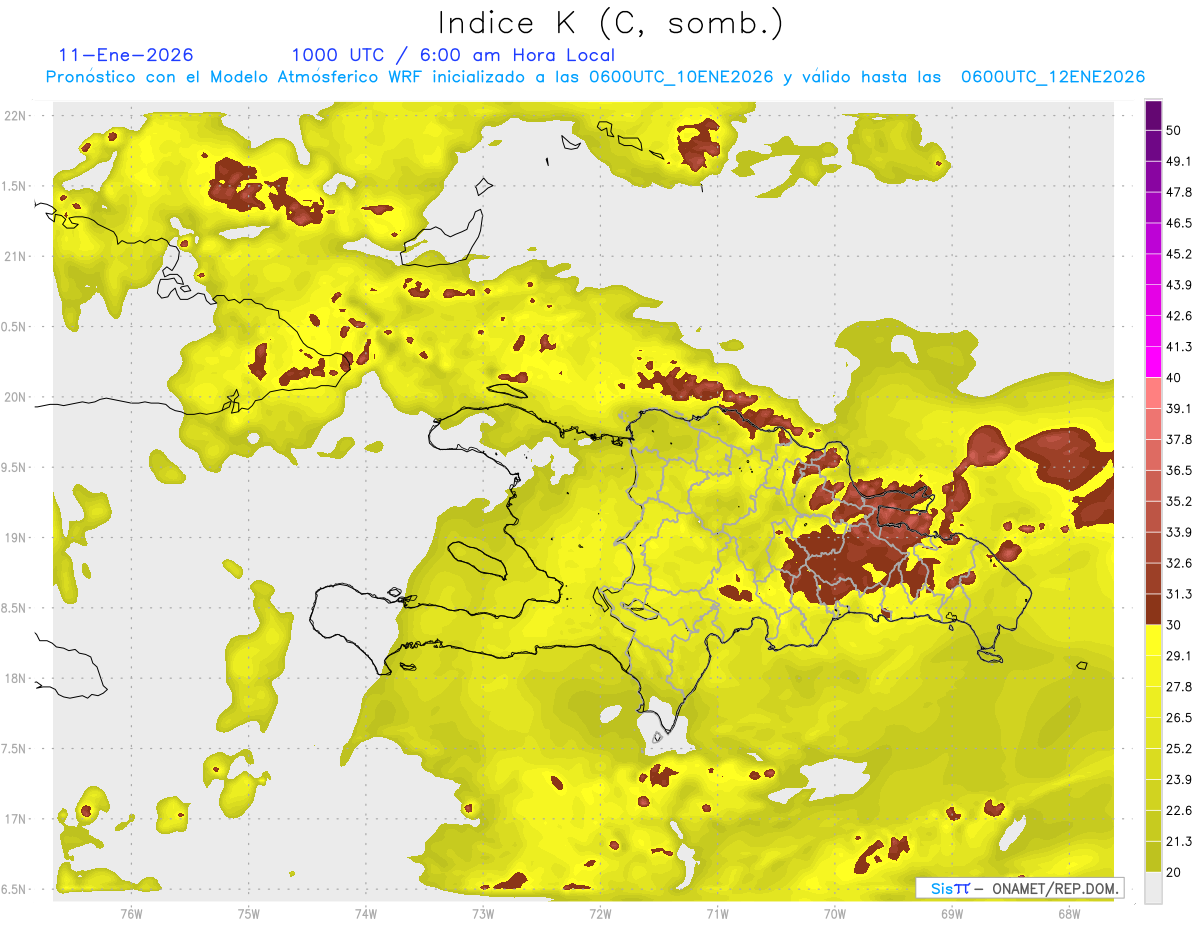The width and height of the screenshot is (1200, 927).
Task: Click the color scale value '41.3'
Action: click(1179, 347)
